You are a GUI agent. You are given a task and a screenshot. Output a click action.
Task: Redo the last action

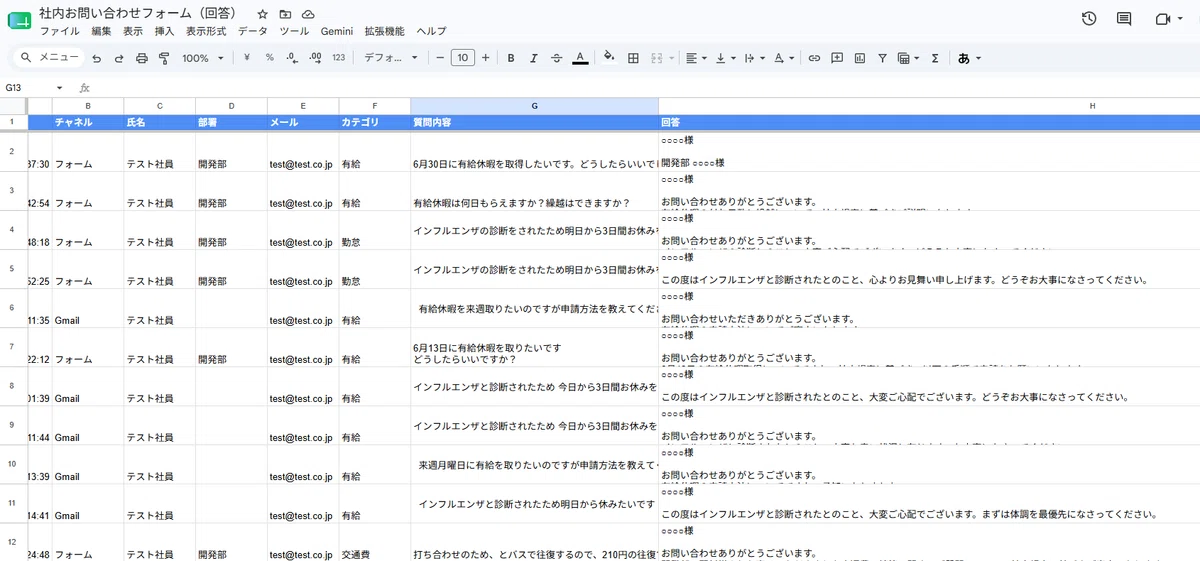coord(119,58)
